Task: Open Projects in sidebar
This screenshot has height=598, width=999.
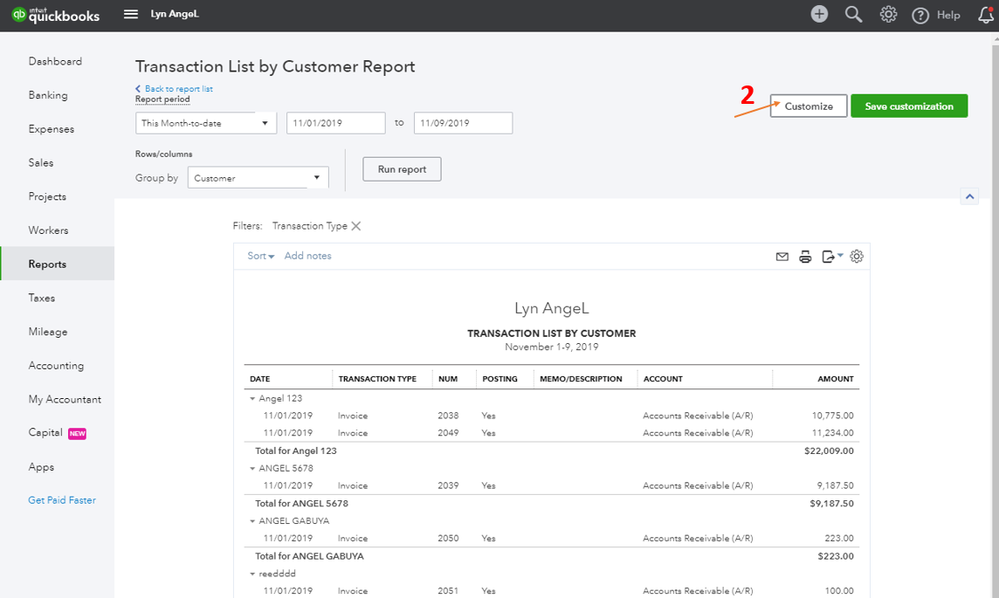Action: tap(47, 196)
